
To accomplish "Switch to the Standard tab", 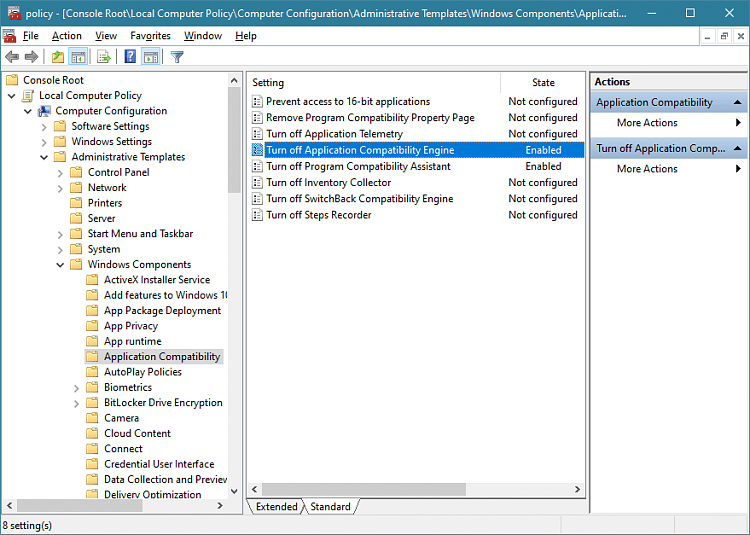I will pyautogui.click(x=330, y=507).
